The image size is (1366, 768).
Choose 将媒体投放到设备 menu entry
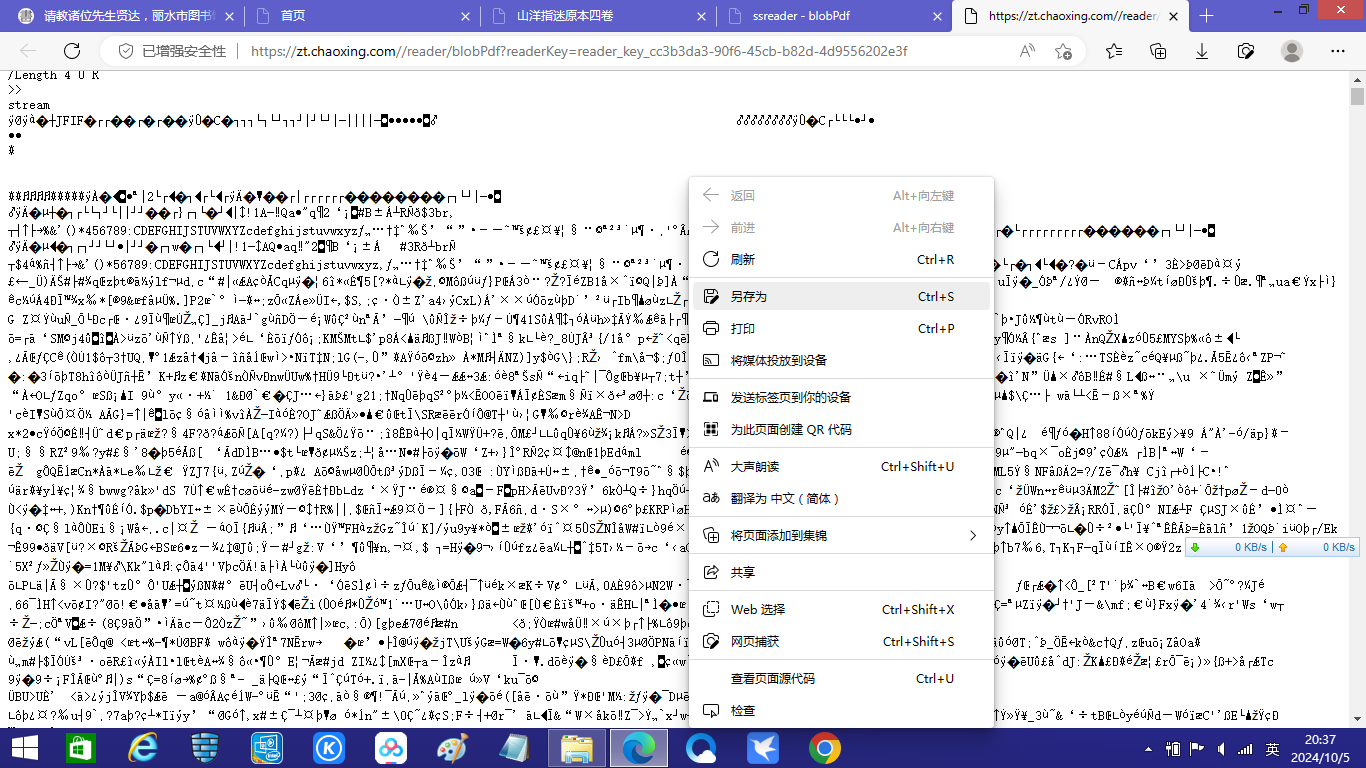841,360
